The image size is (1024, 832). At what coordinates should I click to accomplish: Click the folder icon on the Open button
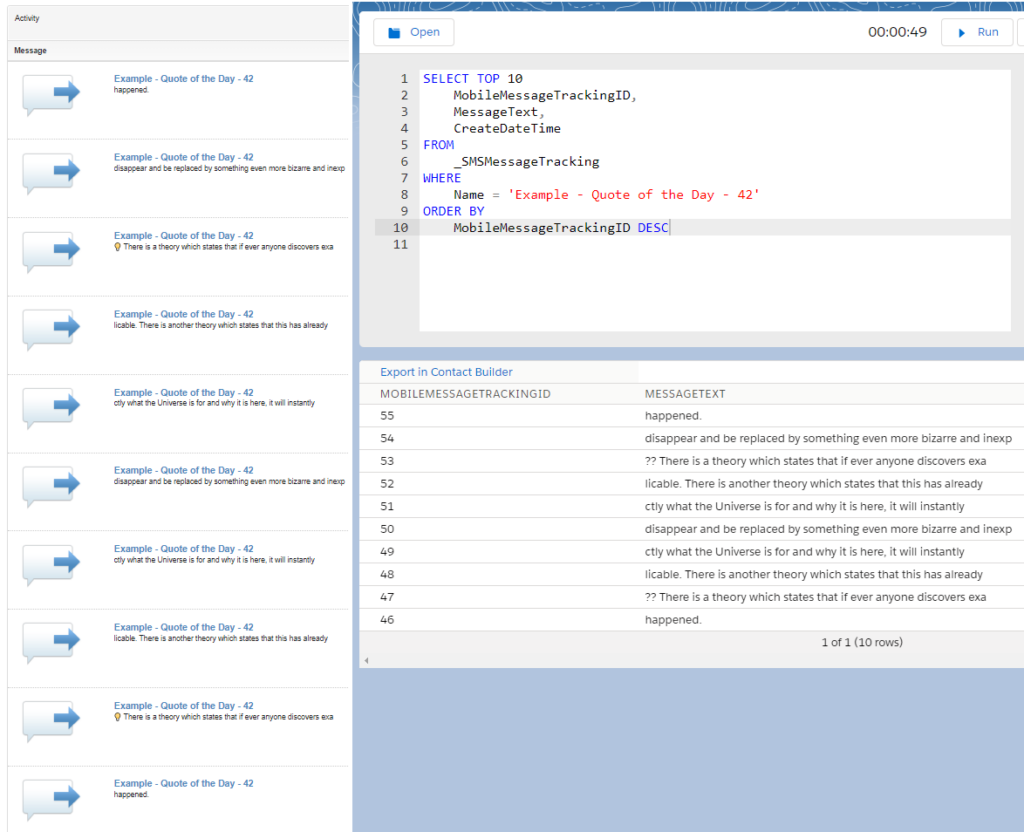tap(394, 33)
